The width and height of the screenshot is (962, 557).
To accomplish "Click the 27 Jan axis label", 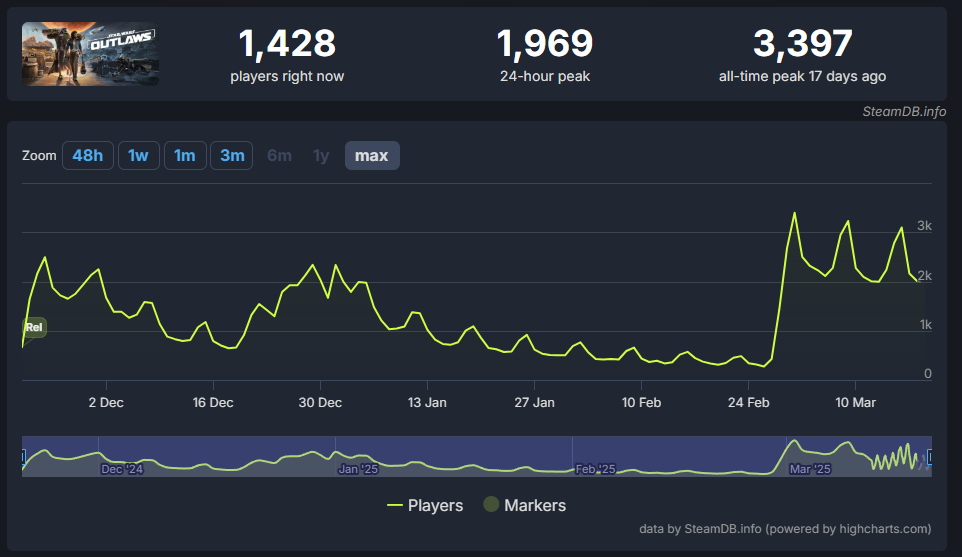I will 534,403.
